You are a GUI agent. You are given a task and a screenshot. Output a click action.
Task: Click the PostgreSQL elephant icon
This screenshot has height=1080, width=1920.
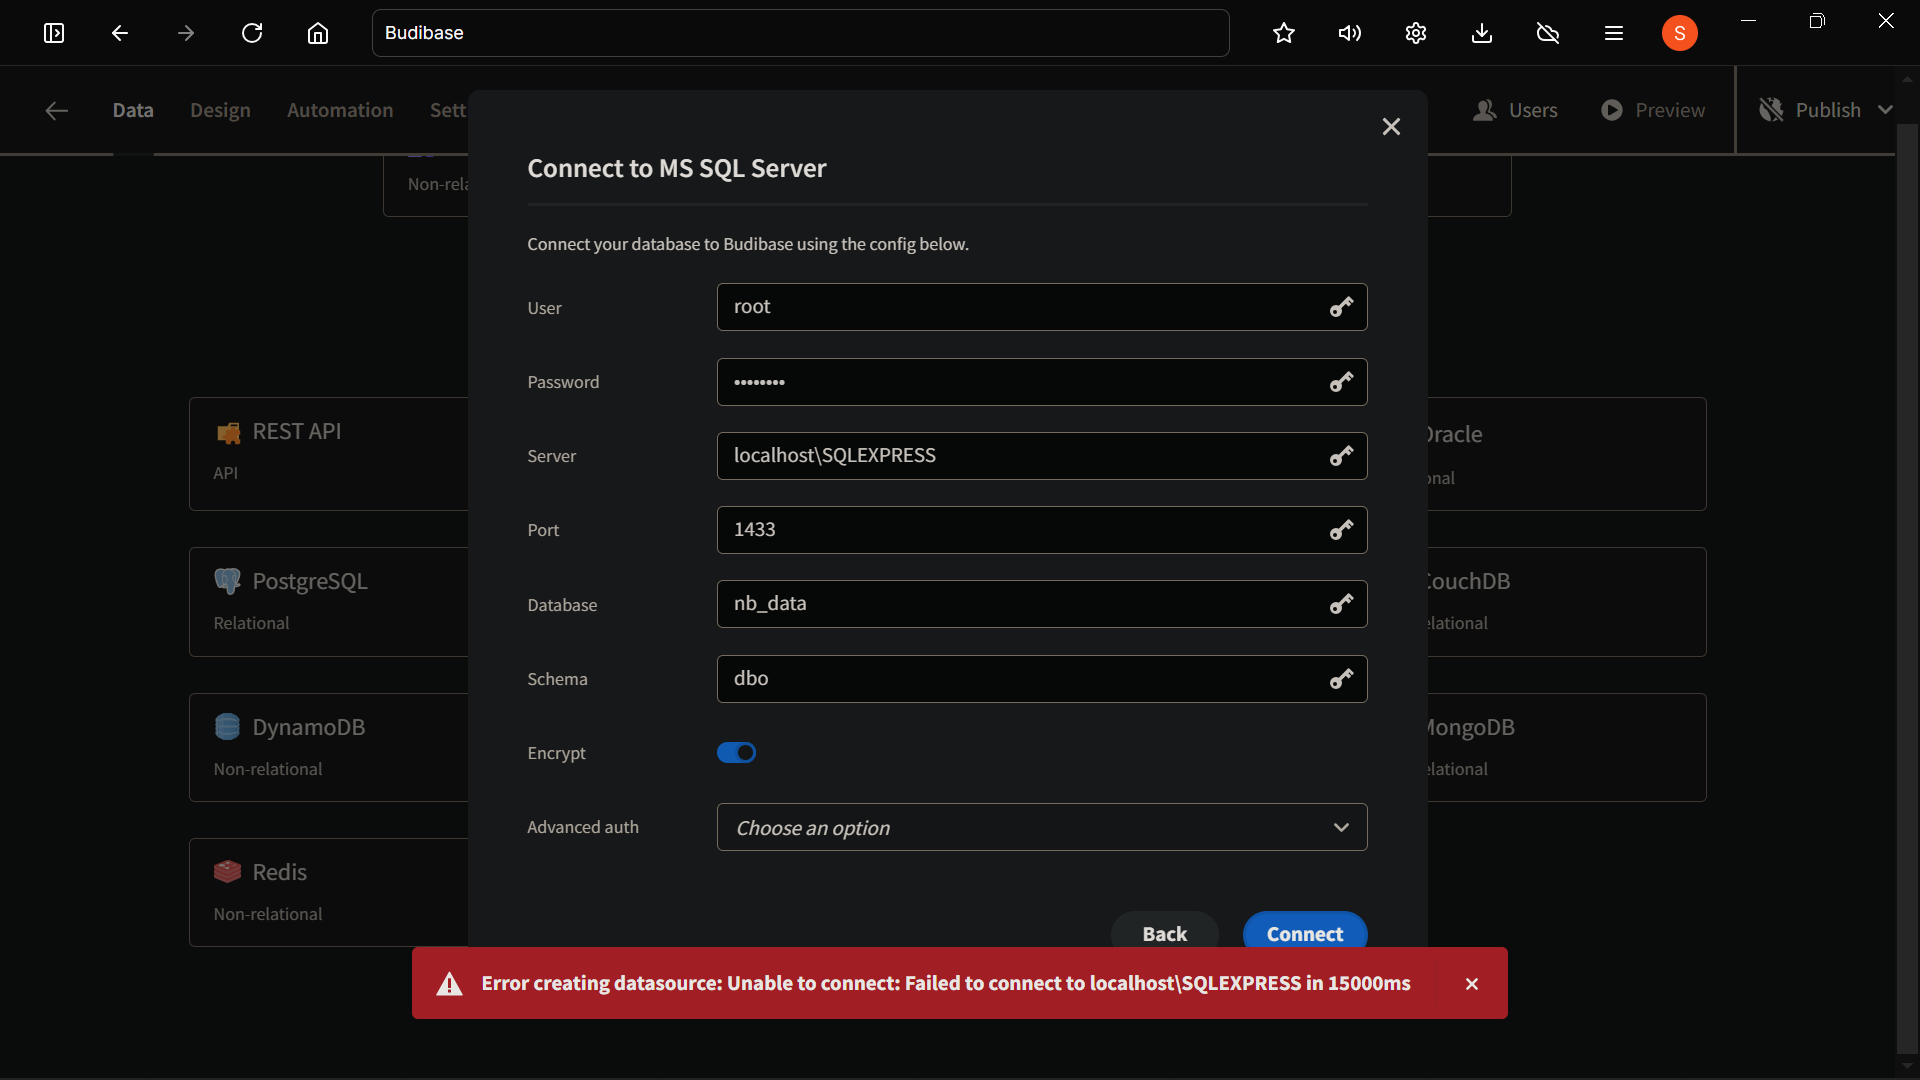[227, 581]
